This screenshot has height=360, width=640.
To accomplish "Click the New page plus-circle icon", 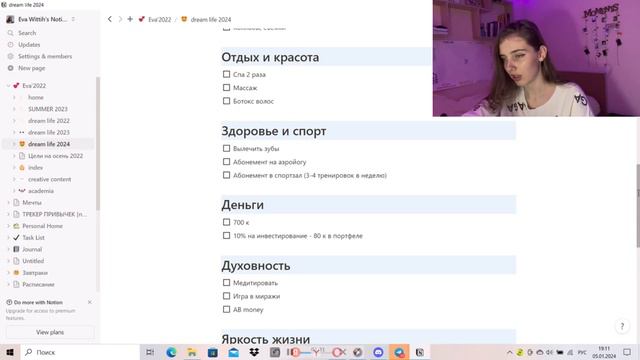I will point(11,68).
